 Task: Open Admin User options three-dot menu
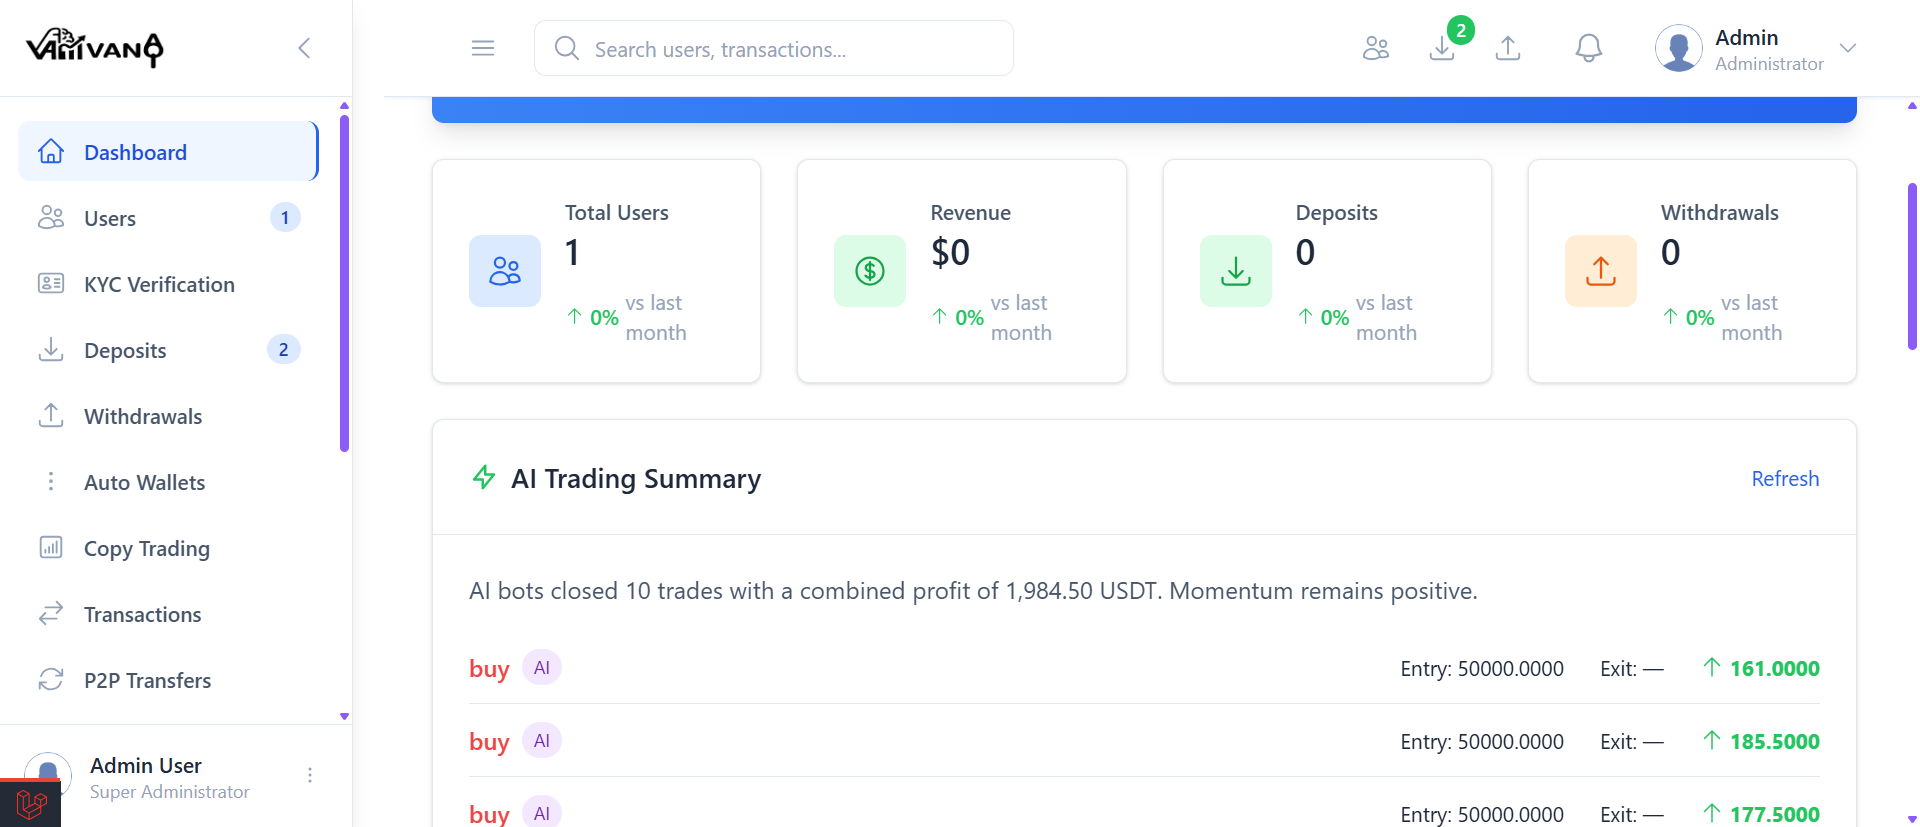[x=310, y=775]
